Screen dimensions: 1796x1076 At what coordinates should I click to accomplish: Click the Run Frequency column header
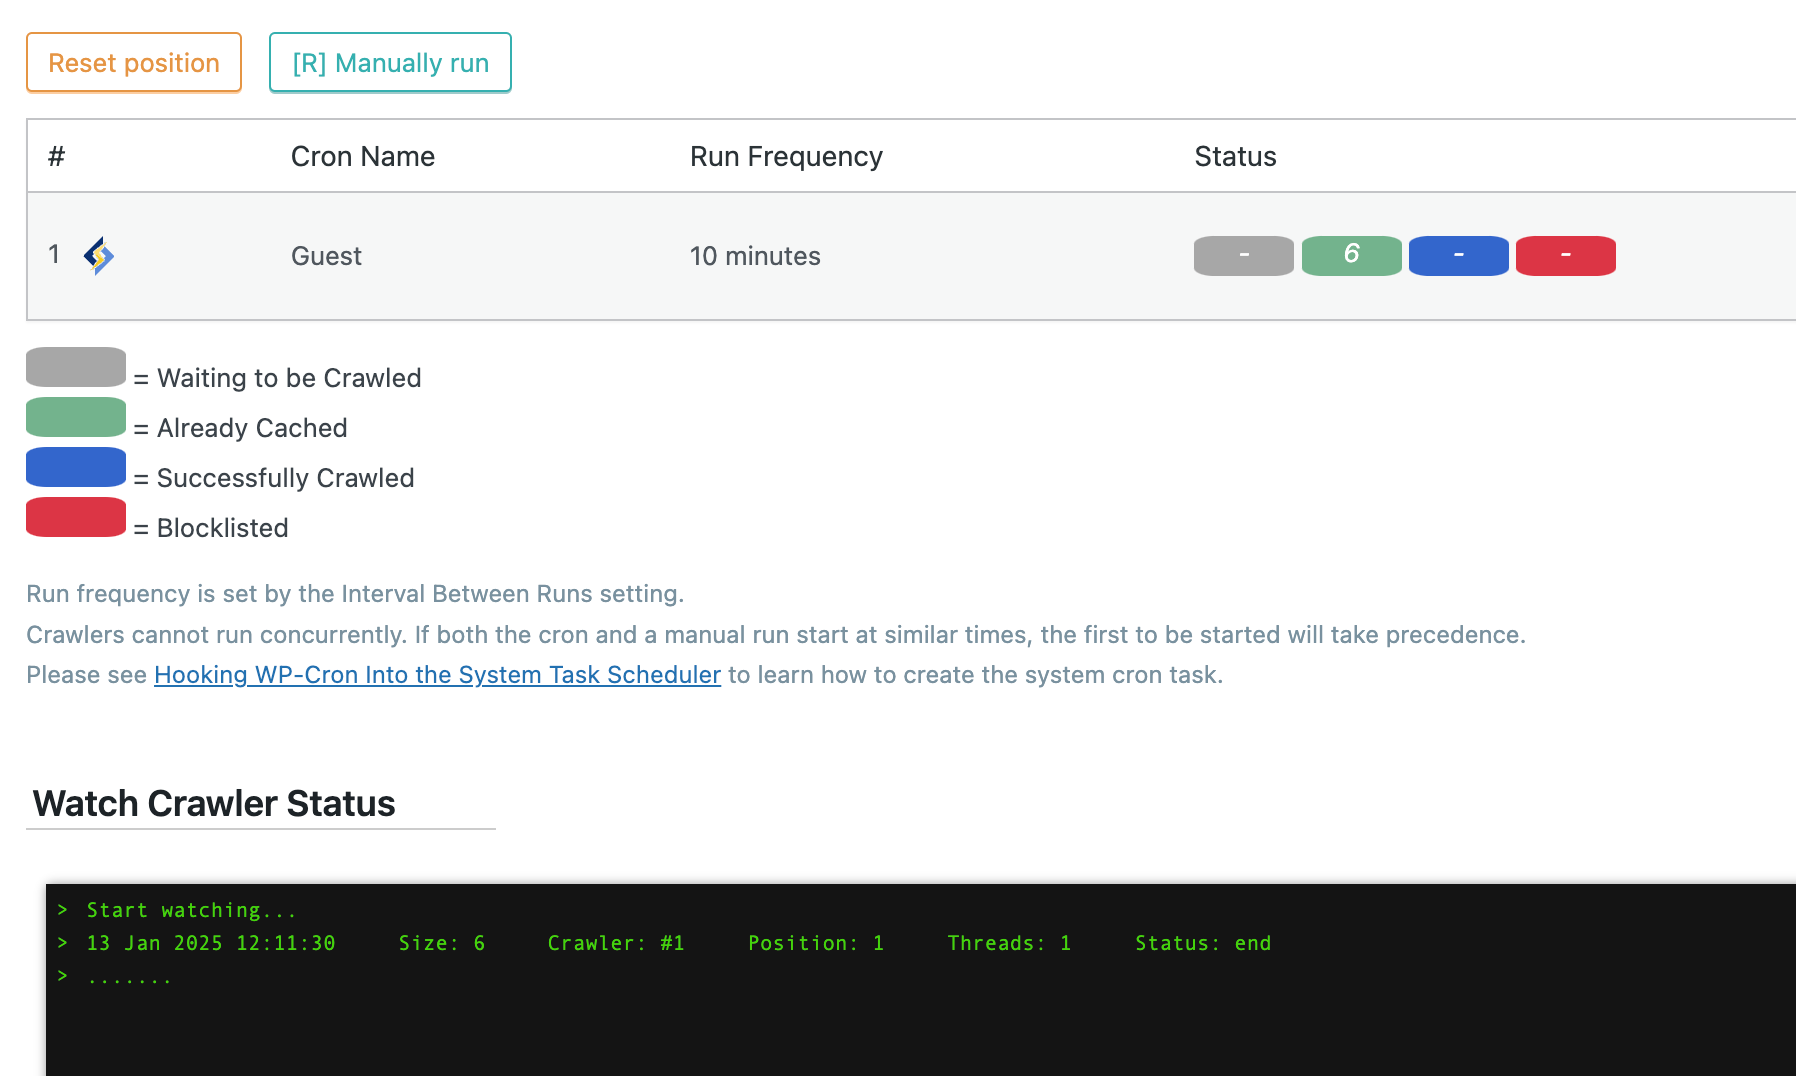[786, 157]
